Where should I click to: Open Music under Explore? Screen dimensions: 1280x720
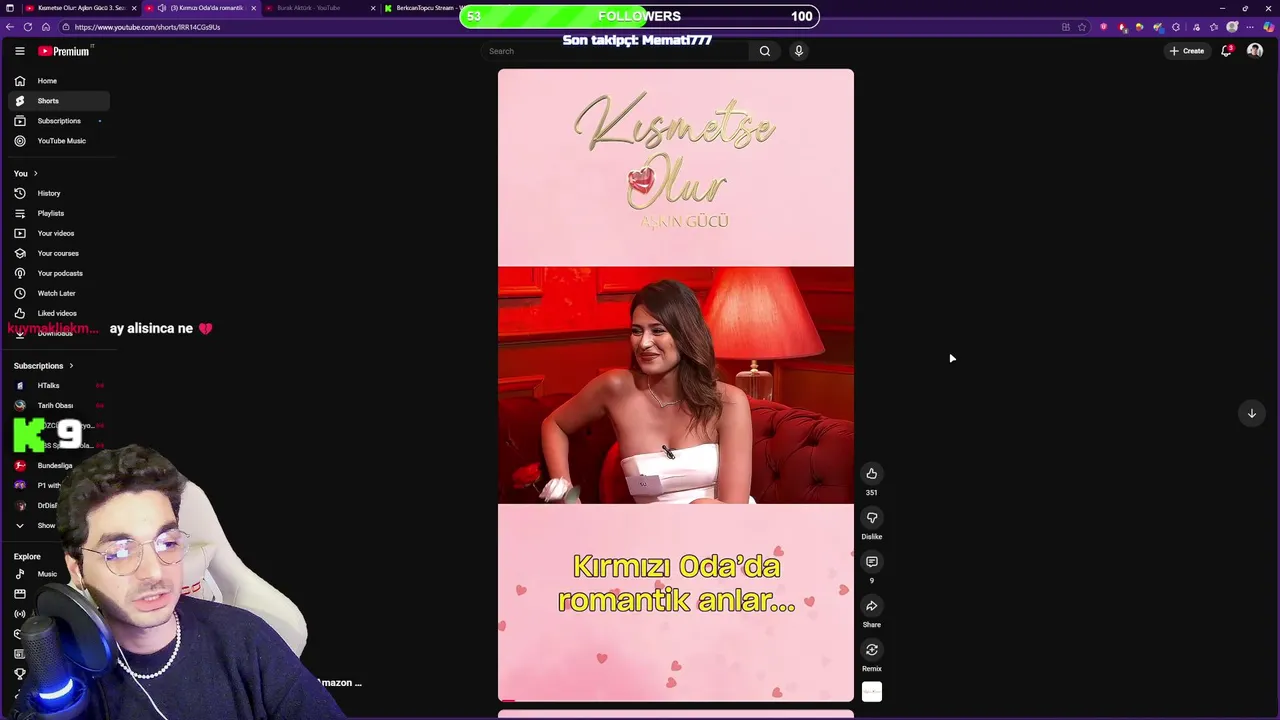[47, 574]
